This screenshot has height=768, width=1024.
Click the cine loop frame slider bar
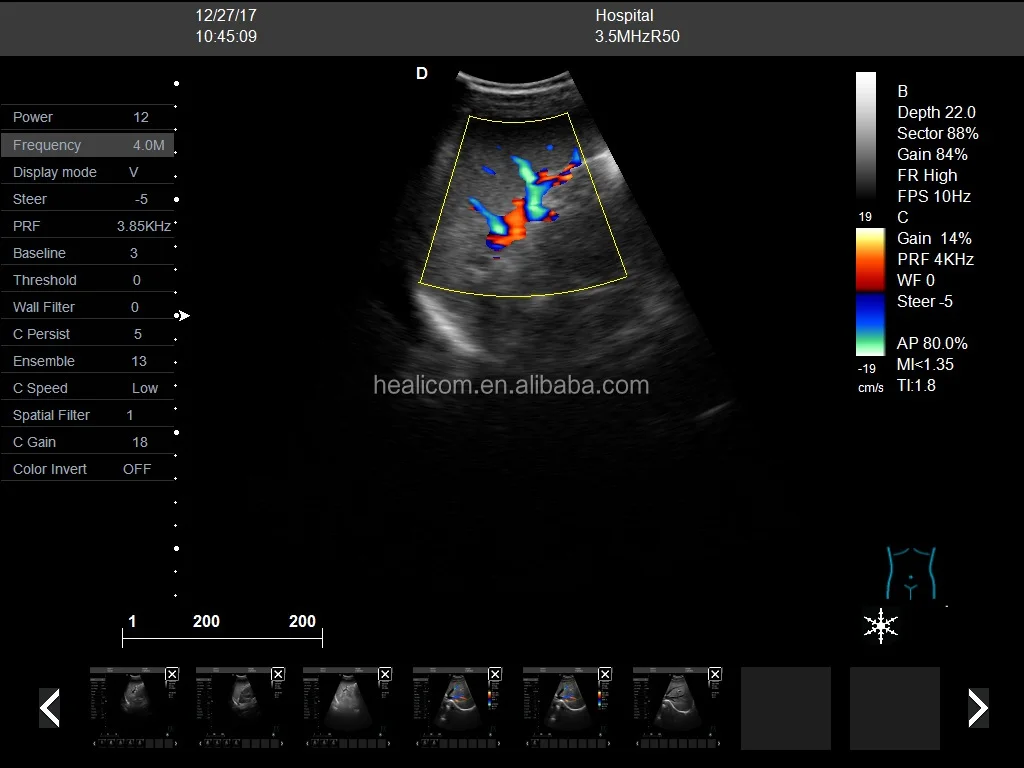(x=222, y=638)
